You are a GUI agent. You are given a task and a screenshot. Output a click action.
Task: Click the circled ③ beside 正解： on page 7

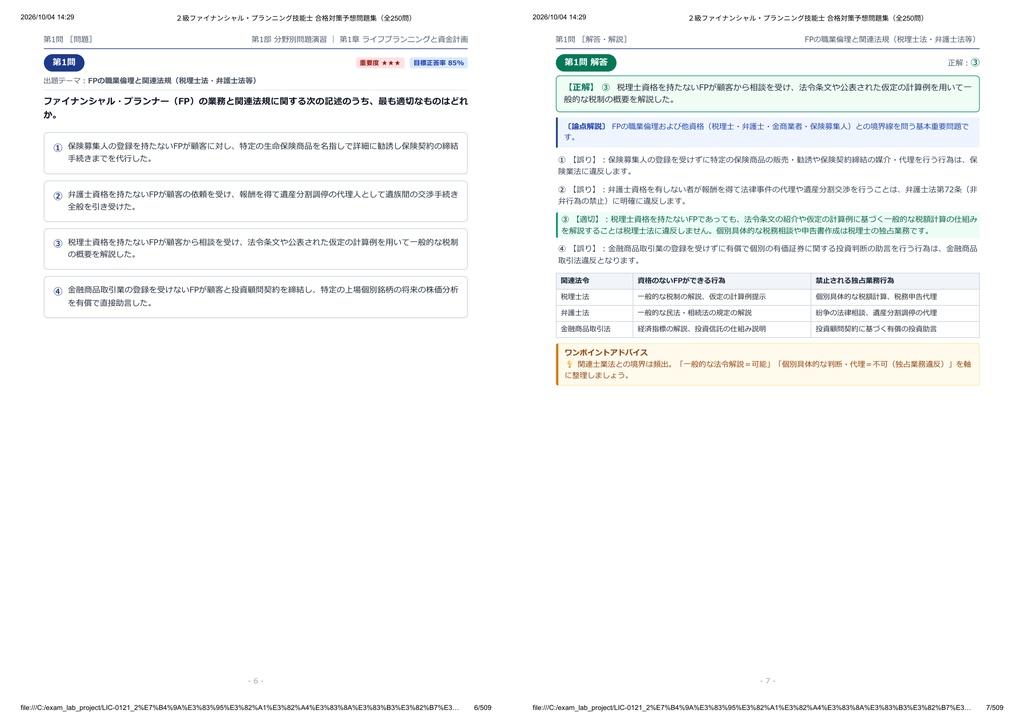(974, 63)
